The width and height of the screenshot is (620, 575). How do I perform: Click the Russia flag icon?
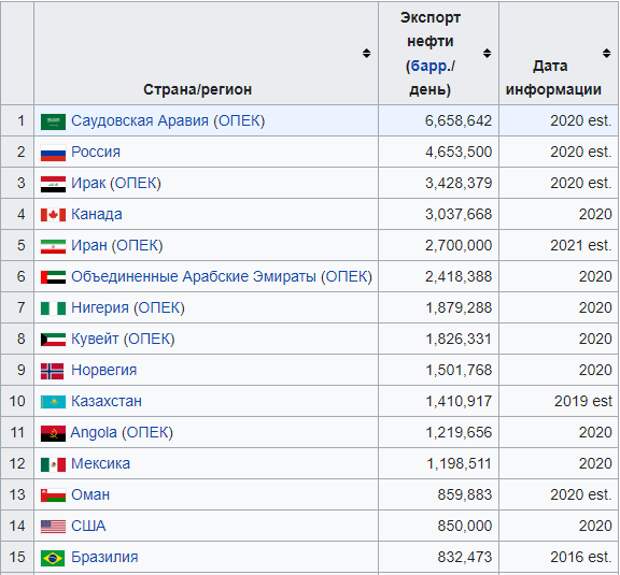pos(53,153)
